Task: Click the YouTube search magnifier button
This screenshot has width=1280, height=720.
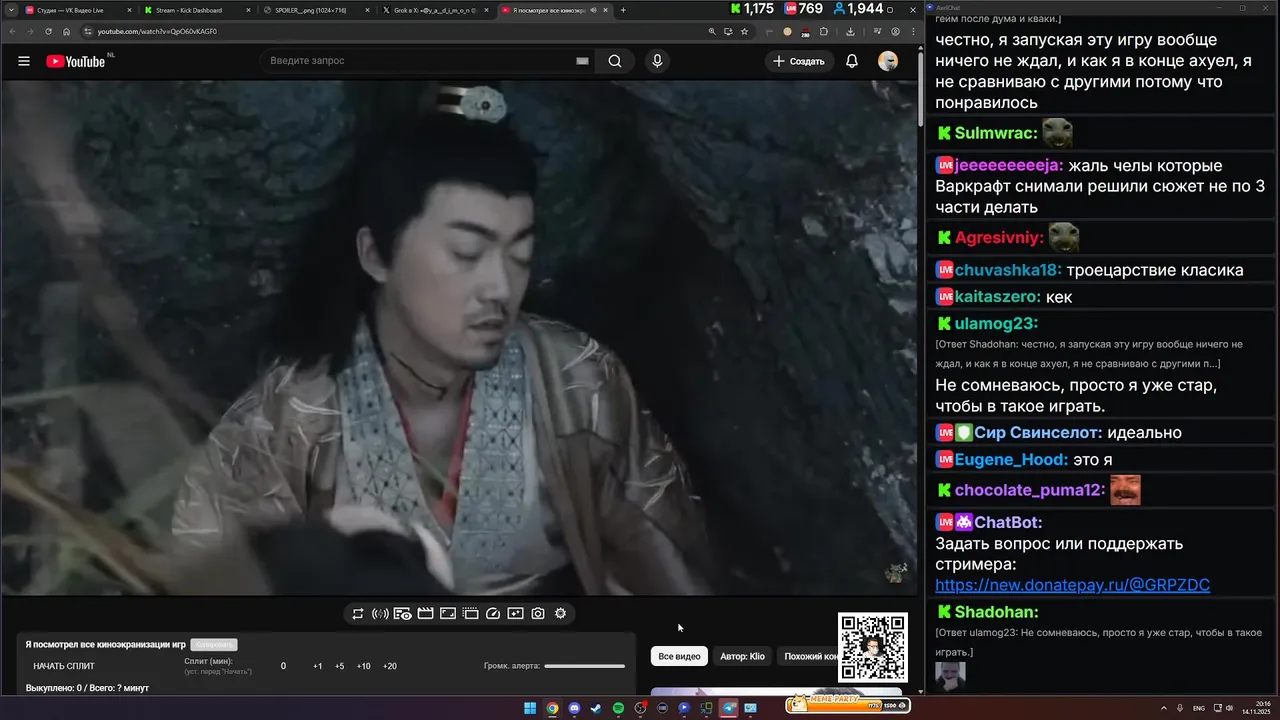Action: click(x=615, y=61)
